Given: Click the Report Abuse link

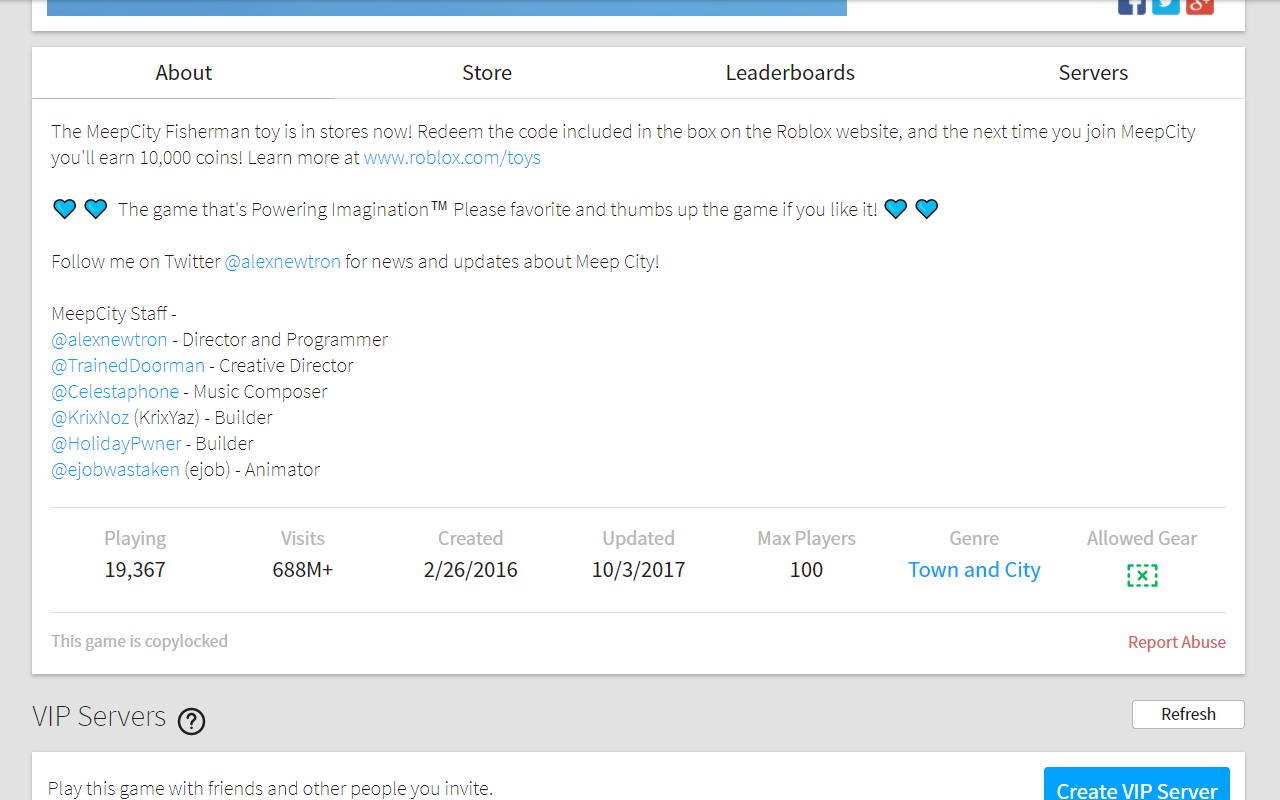Looking at the screenshot, I should click(x=1177, y=642).
